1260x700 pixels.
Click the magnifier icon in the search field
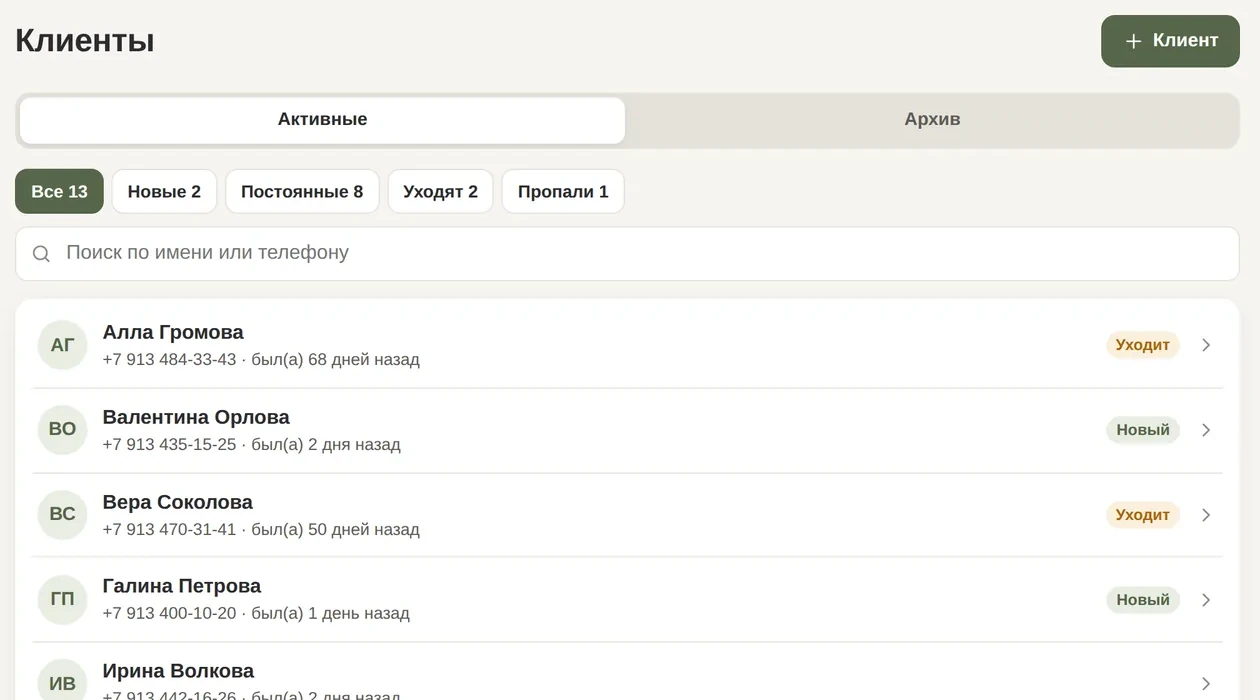click(x=41, y=254)
